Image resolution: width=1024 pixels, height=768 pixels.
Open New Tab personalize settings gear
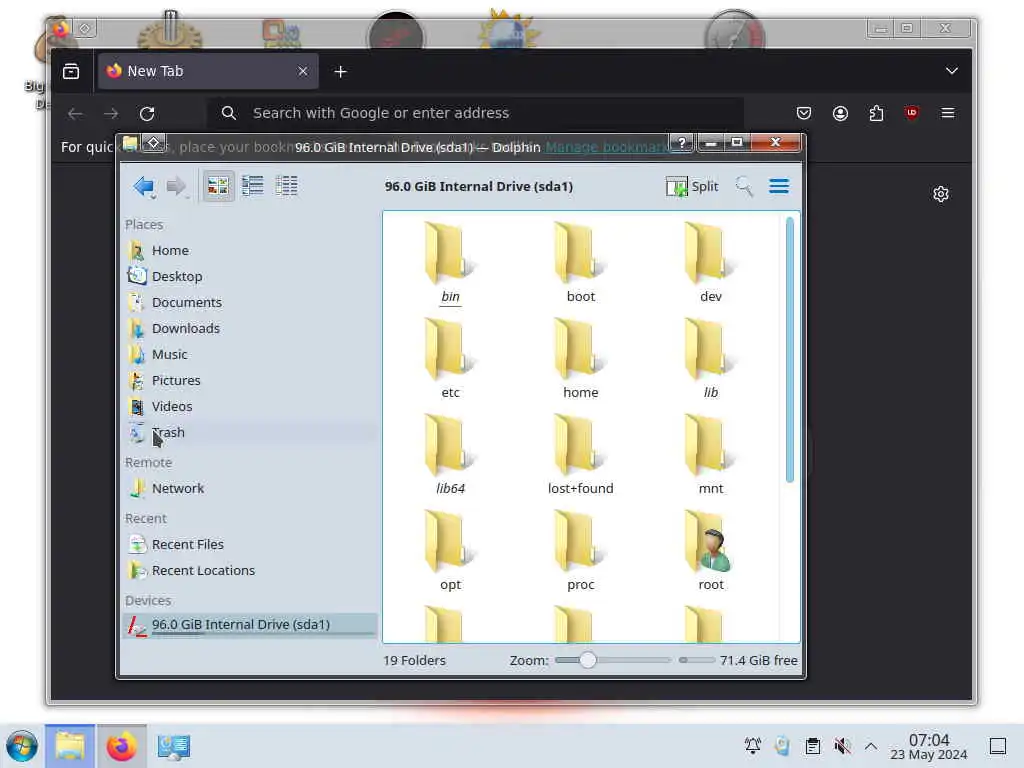940,195
